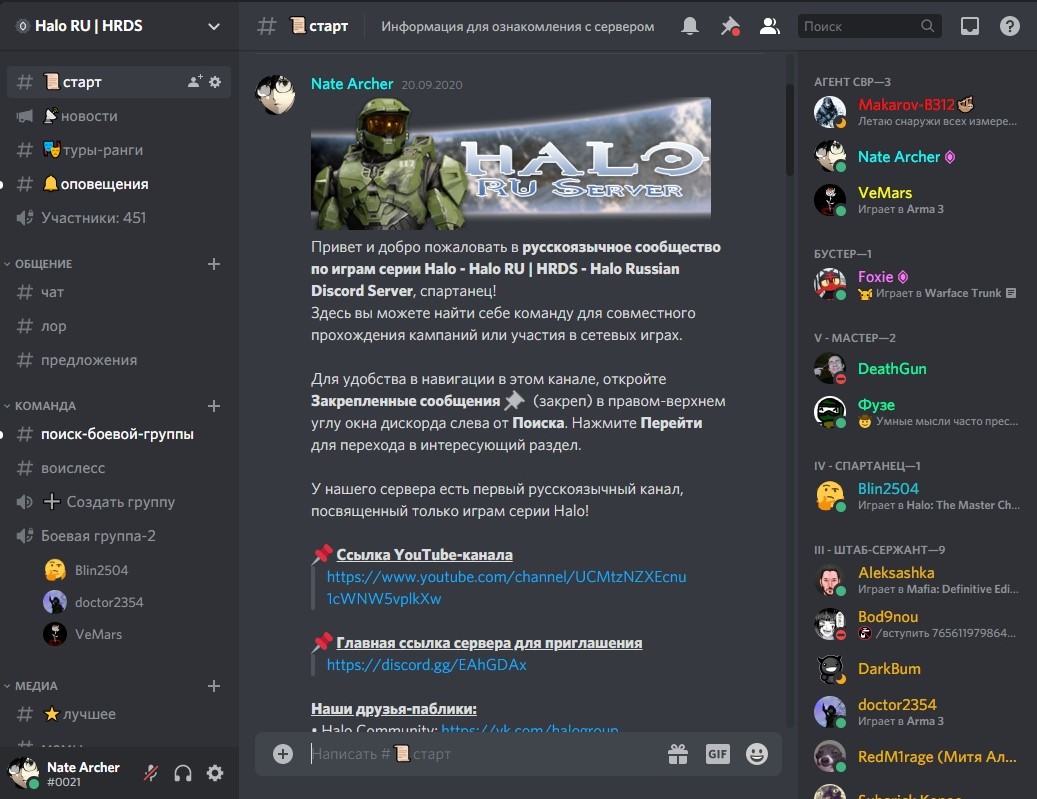
Task: Open the новости announcement channel
Action: pos(119,116)
